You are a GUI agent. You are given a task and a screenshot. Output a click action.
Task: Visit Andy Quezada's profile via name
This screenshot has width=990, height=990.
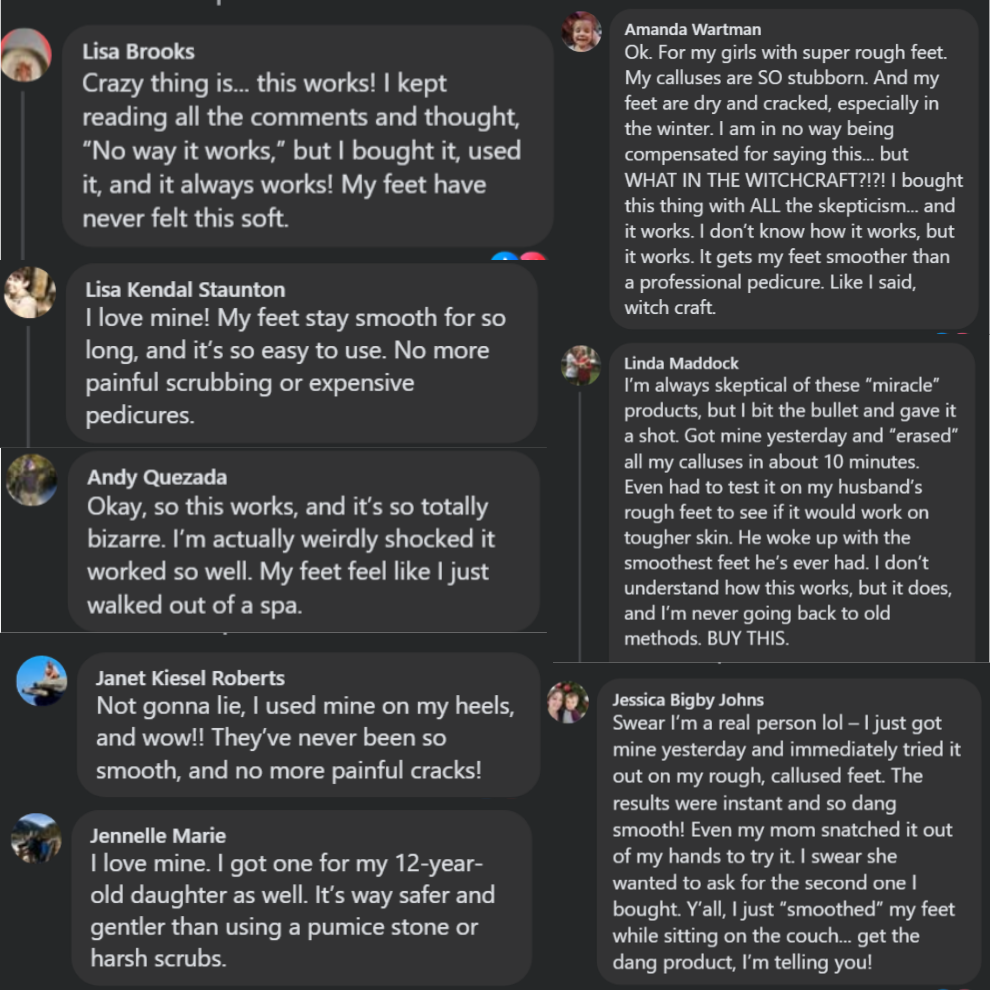(157, 477)
